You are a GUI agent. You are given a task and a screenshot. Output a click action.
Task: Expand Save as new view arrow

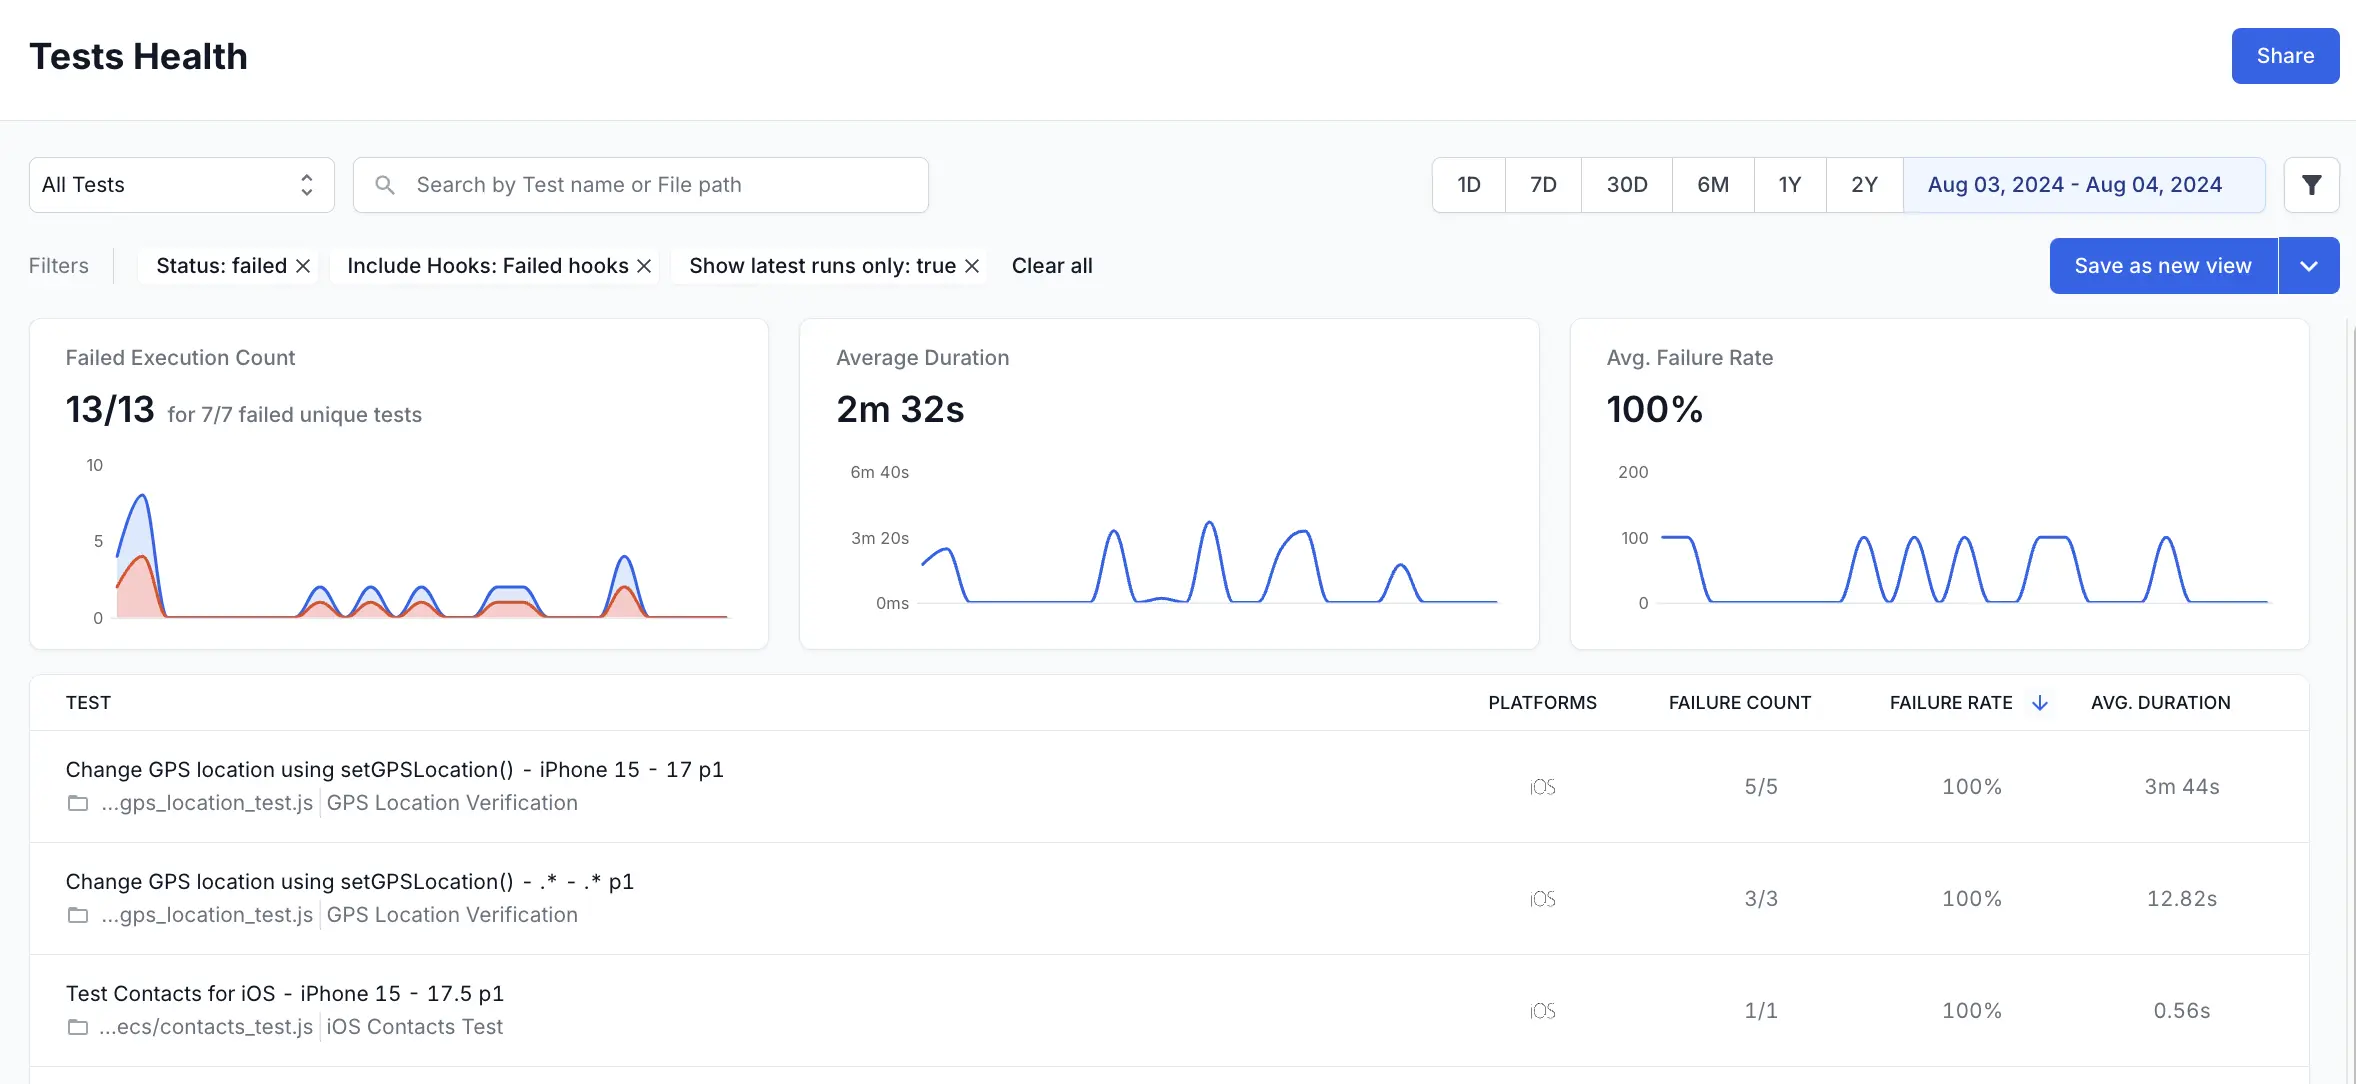(x=2308, y=266)
